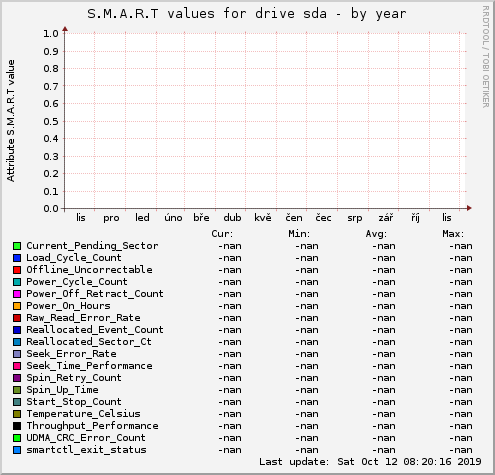This screenshot has width=495, height=475.
Task: Select the Temperature_Celsius legend label
Action: [83, 414]
